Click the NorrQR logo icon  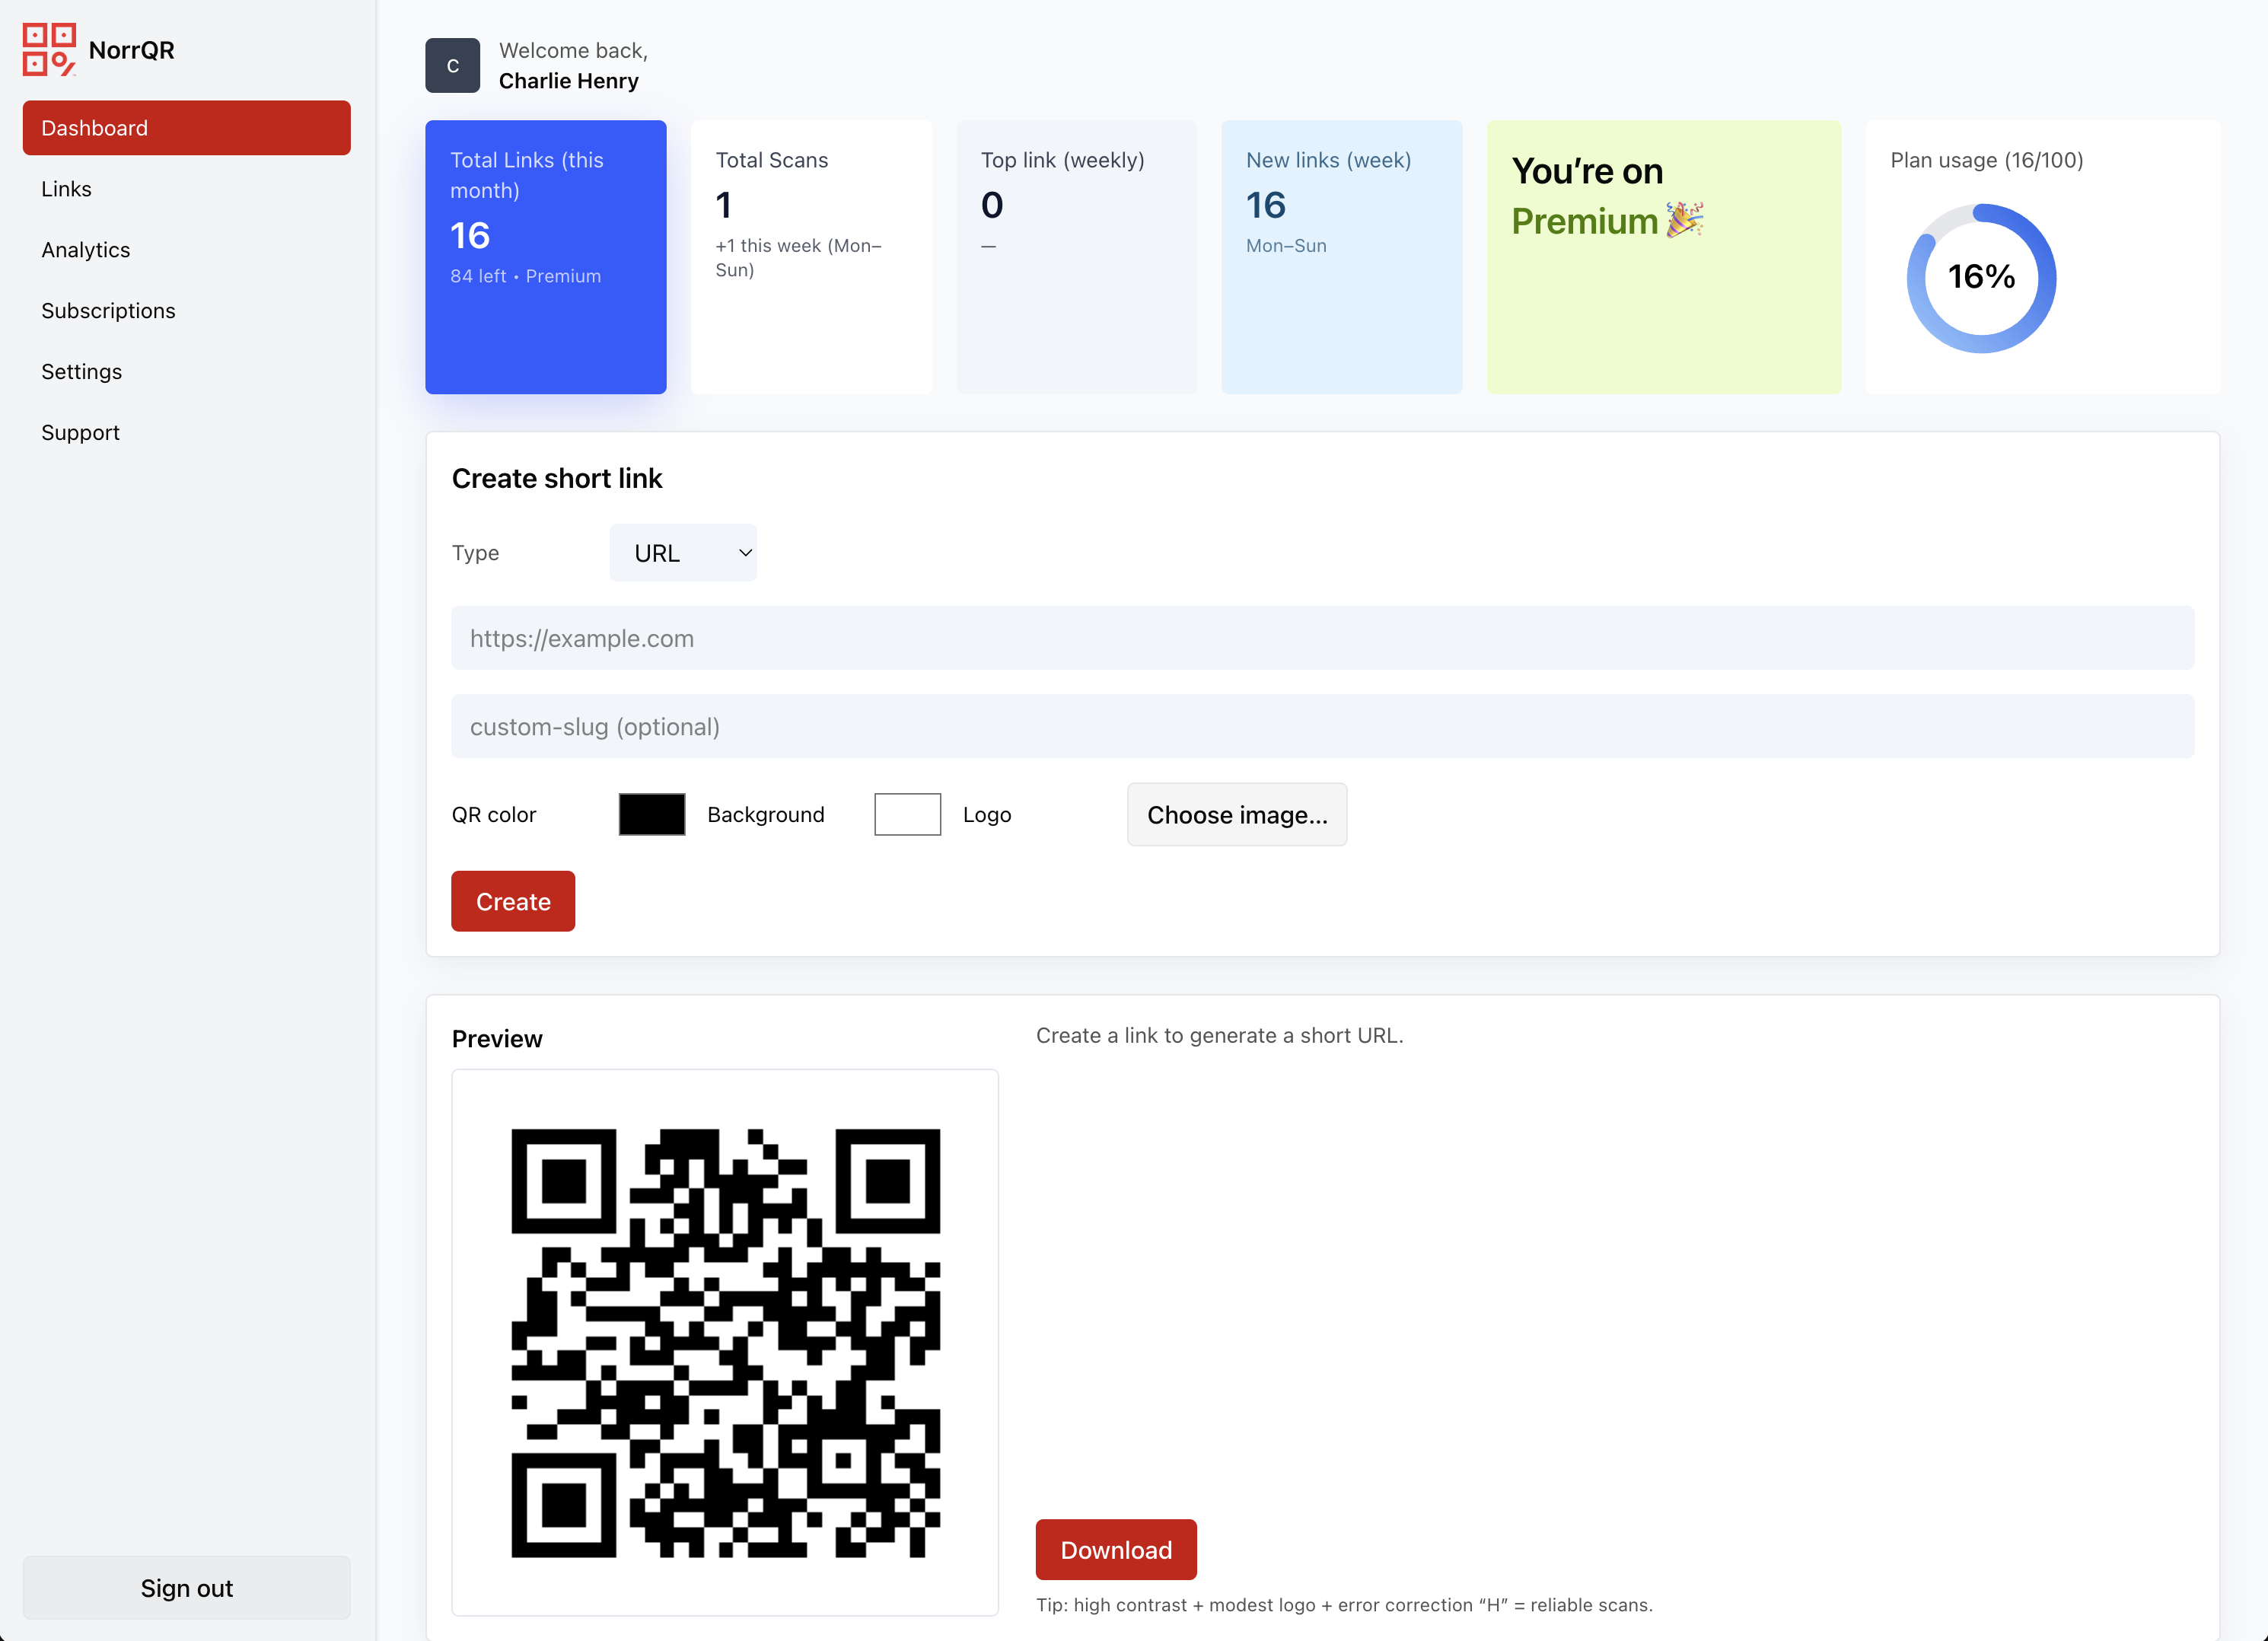(x=49, y=49)
